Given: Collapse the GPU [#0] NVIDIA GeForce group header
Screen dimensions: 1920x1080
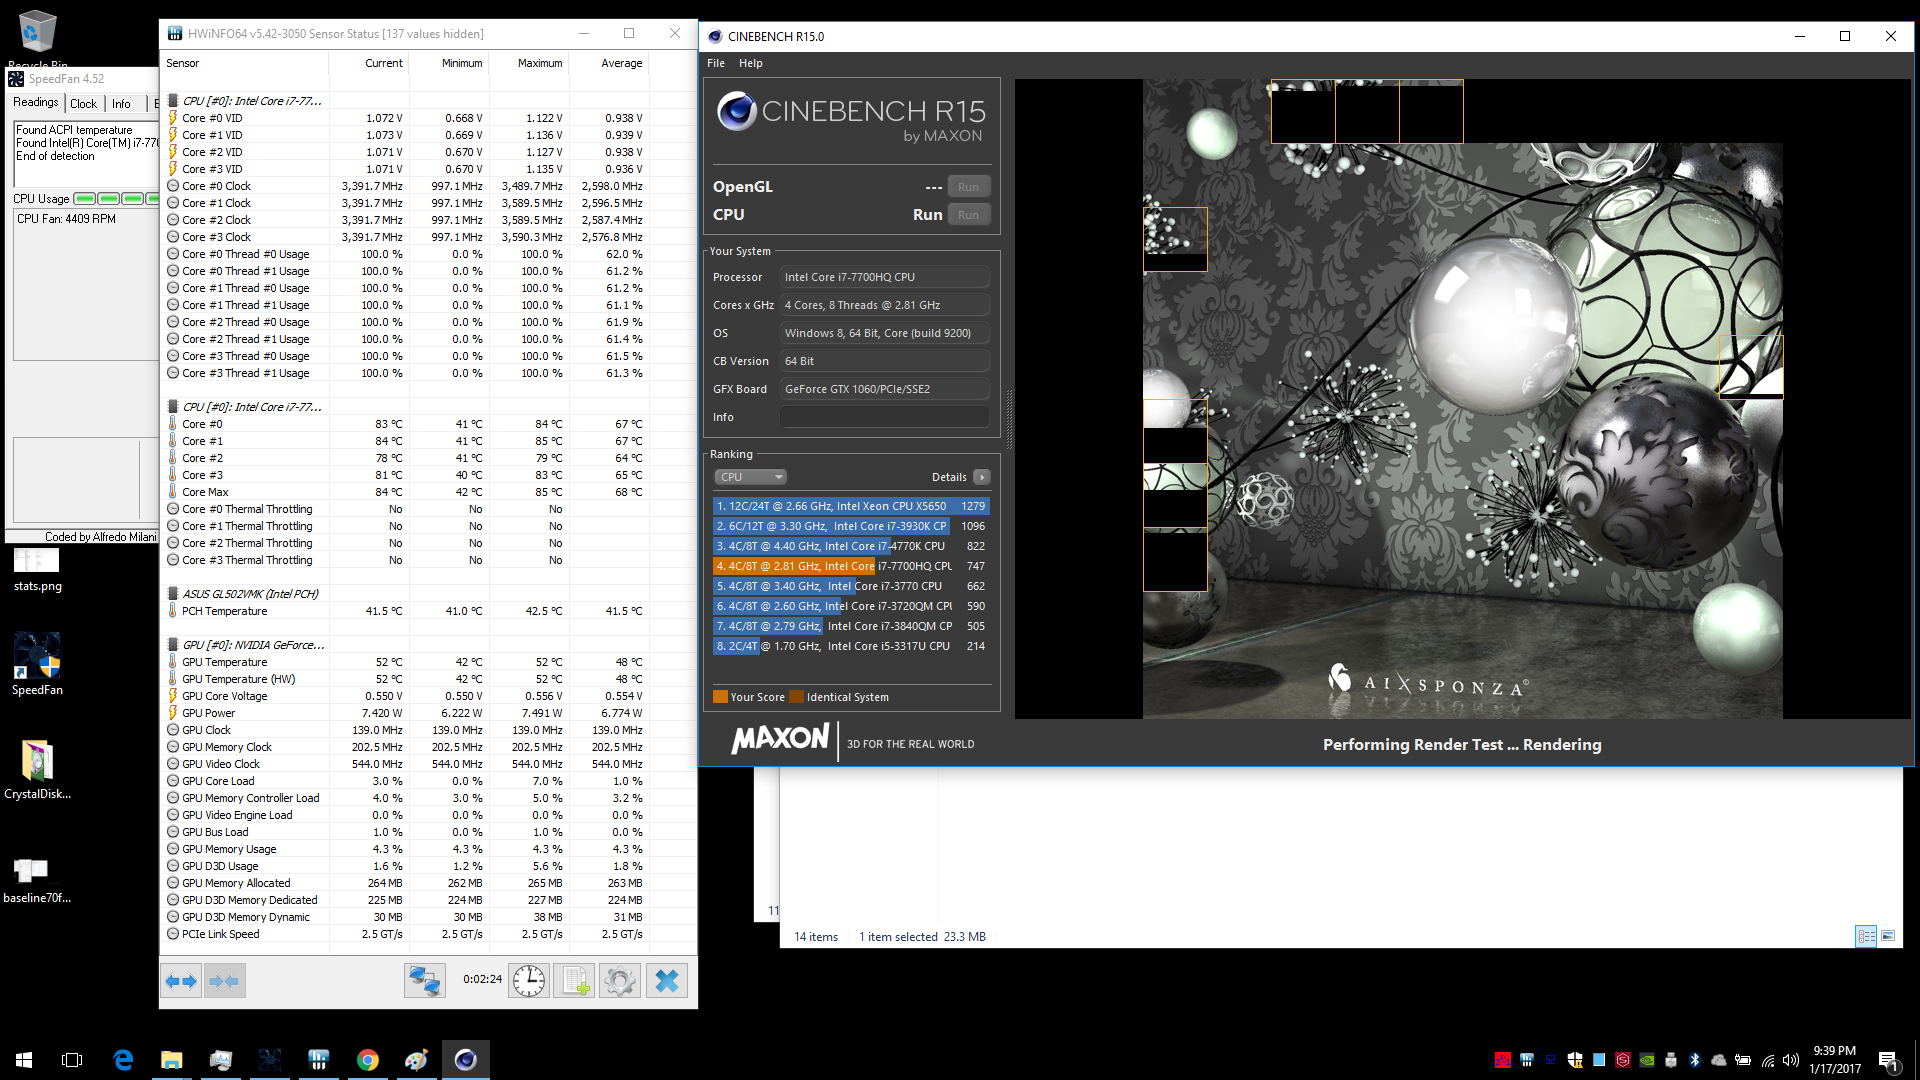Looking at the screenshot, I should tap(246, 645).
